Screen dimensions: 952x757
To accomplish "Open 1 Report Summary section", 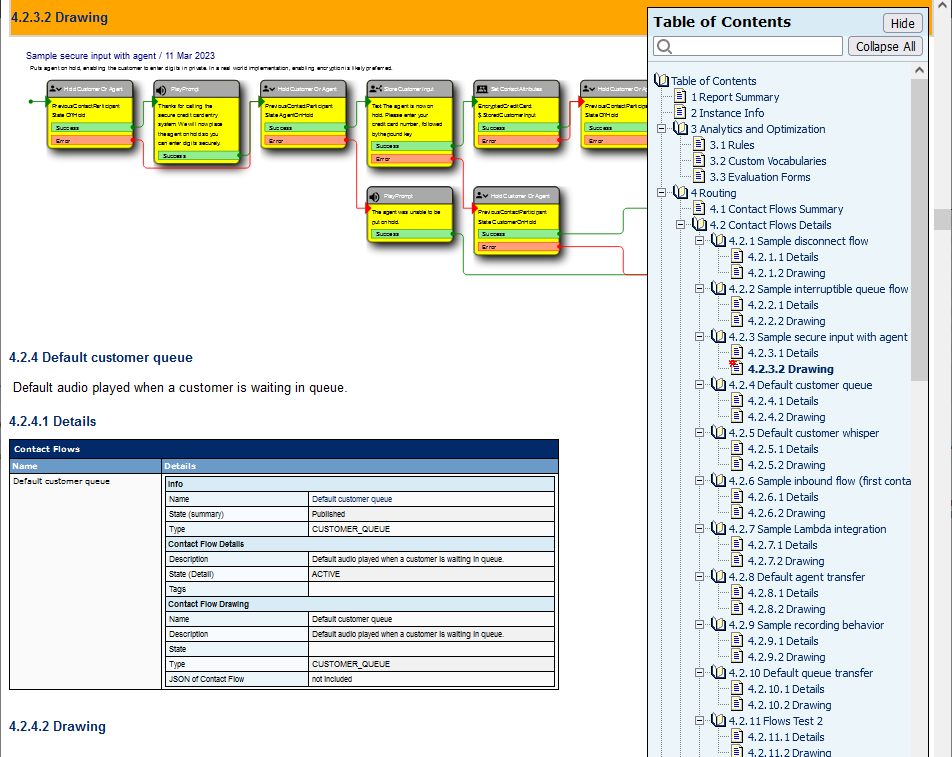I will coord(735,97).
